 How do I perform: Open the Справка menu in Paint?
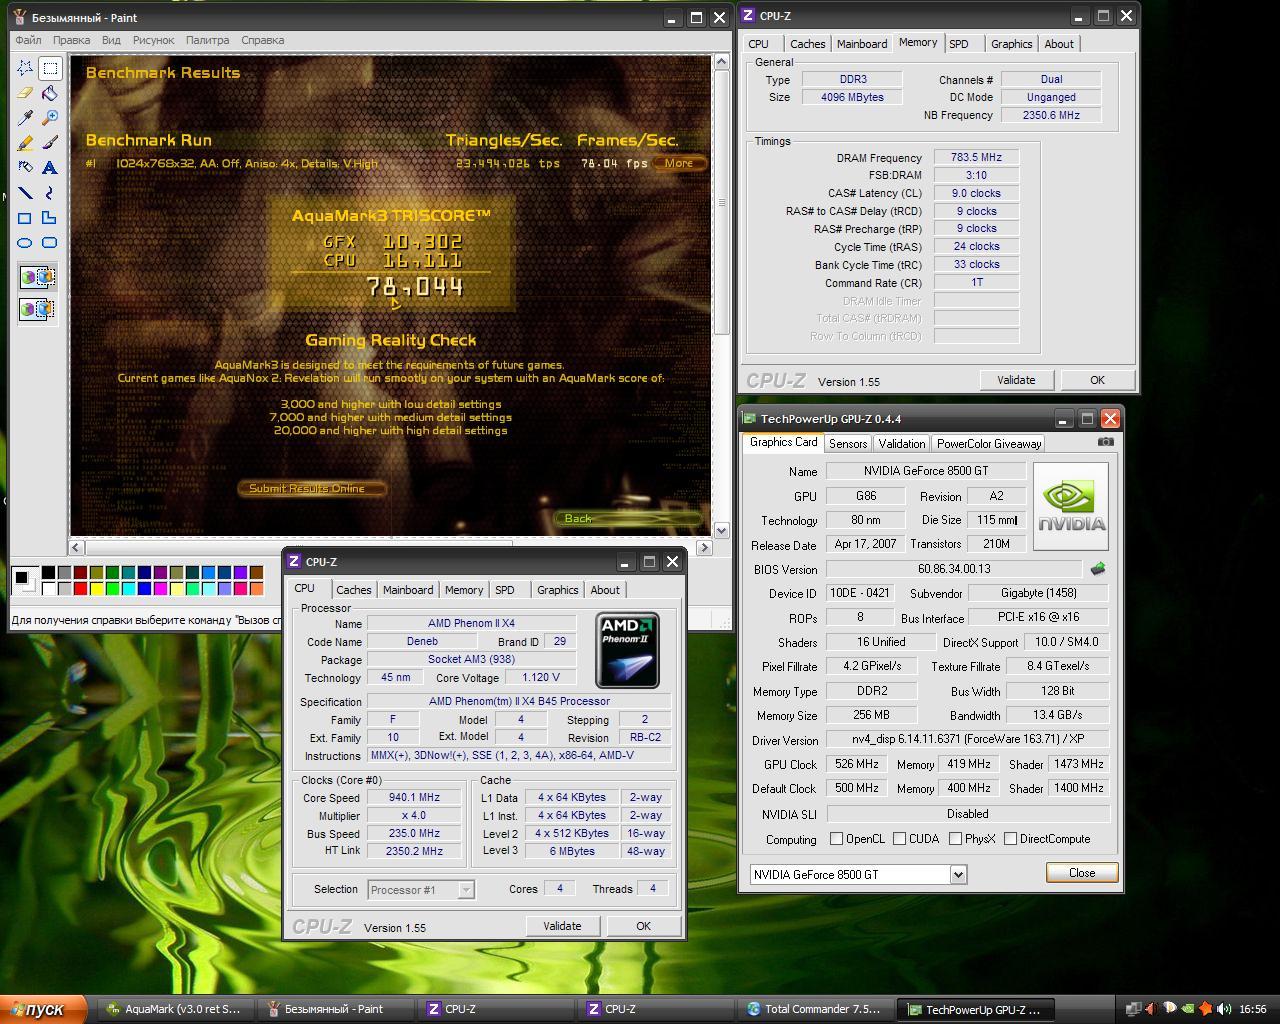coord(263,40)
